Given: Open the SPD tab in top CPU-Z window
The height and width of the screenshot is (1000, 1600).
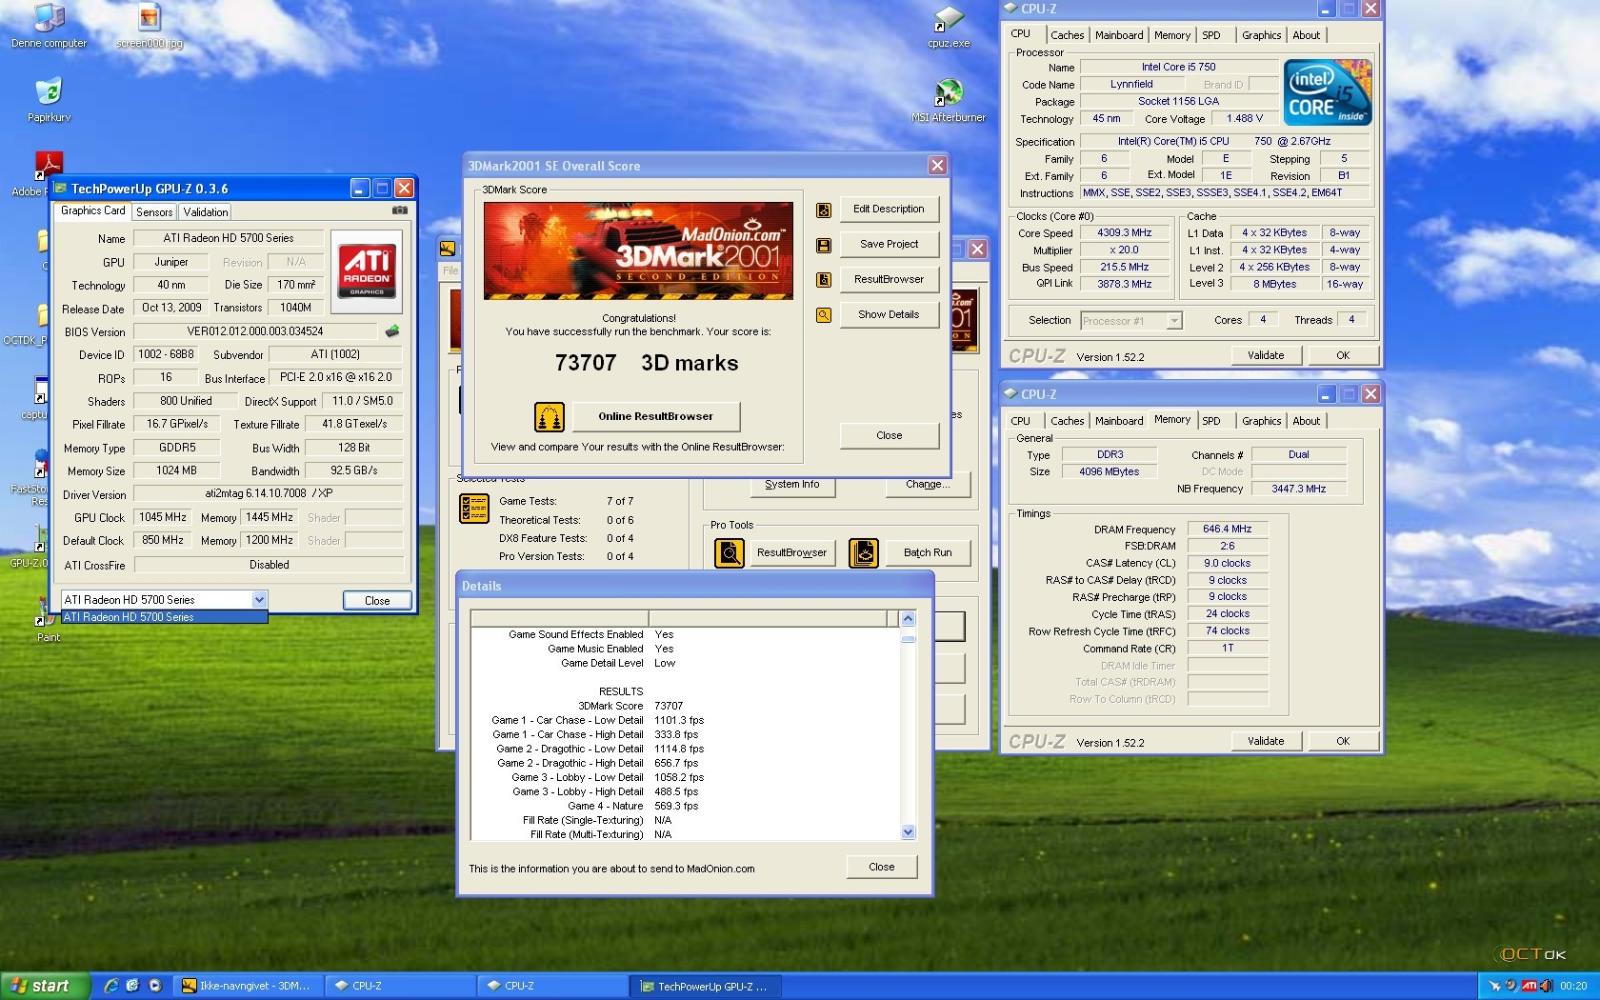Looking at the screenshot, I should 1211,35.
